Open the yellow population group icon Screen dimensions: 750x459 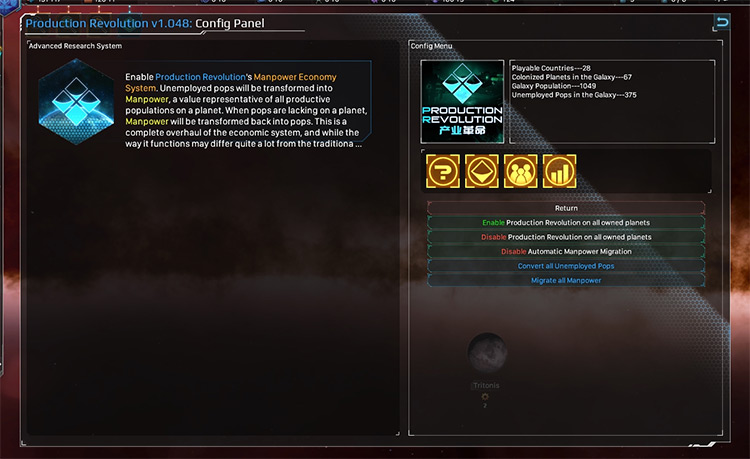point(520,171)
